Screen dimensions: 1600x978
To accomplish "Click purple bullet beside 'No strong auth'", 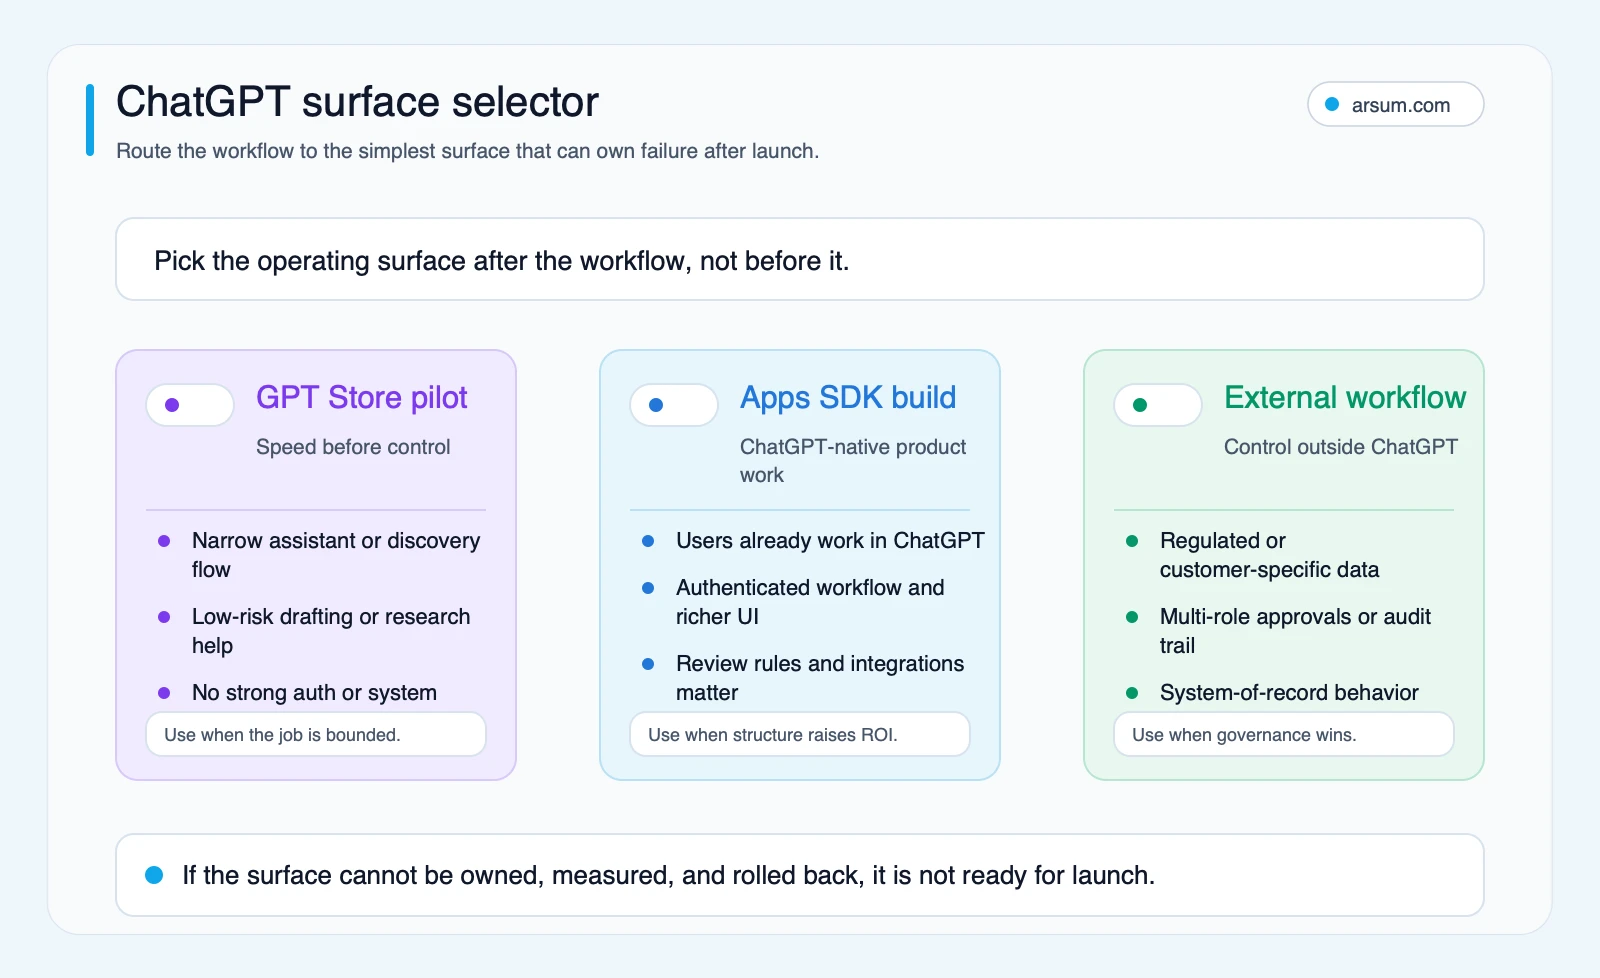I will pyautogui.click(x=164, y=693).
